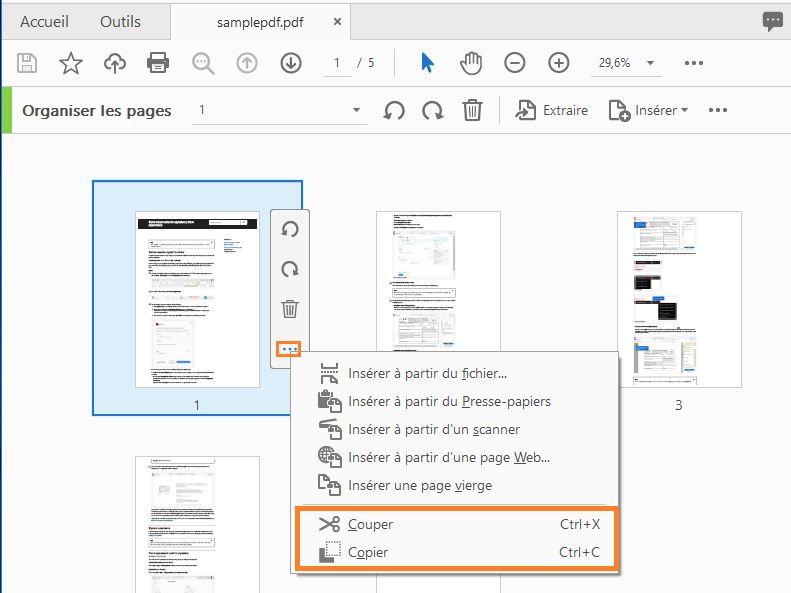Screen dimensions: 791x593
Task: Rotate clockwise in Organiser les pages bar
Action: point(433,110)
